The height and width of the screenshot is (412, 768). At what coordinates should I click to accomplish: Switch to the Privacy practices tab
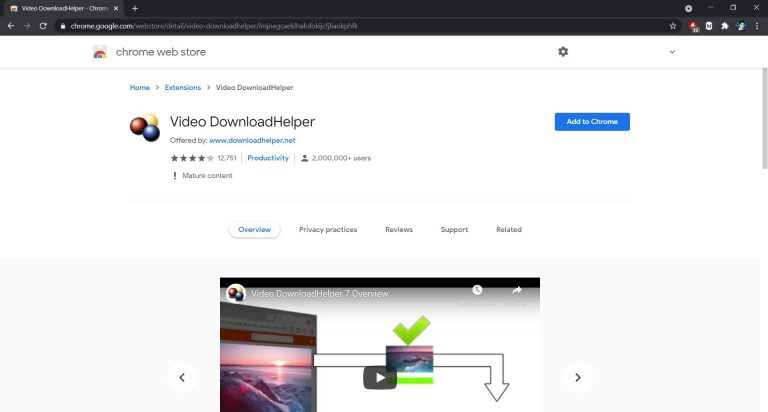pos(328,229)
